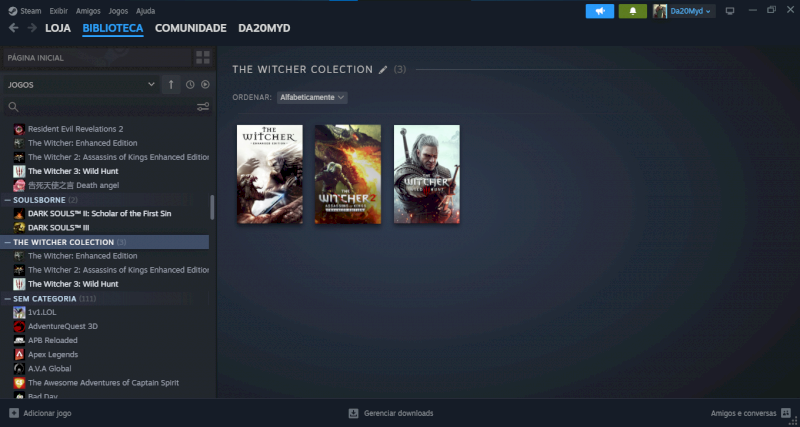Image resolution: width=800 pixels, height=427 pixels.
Task: Toggle the collapse-all arrow button next to Jogos
Action: [171, 85]
